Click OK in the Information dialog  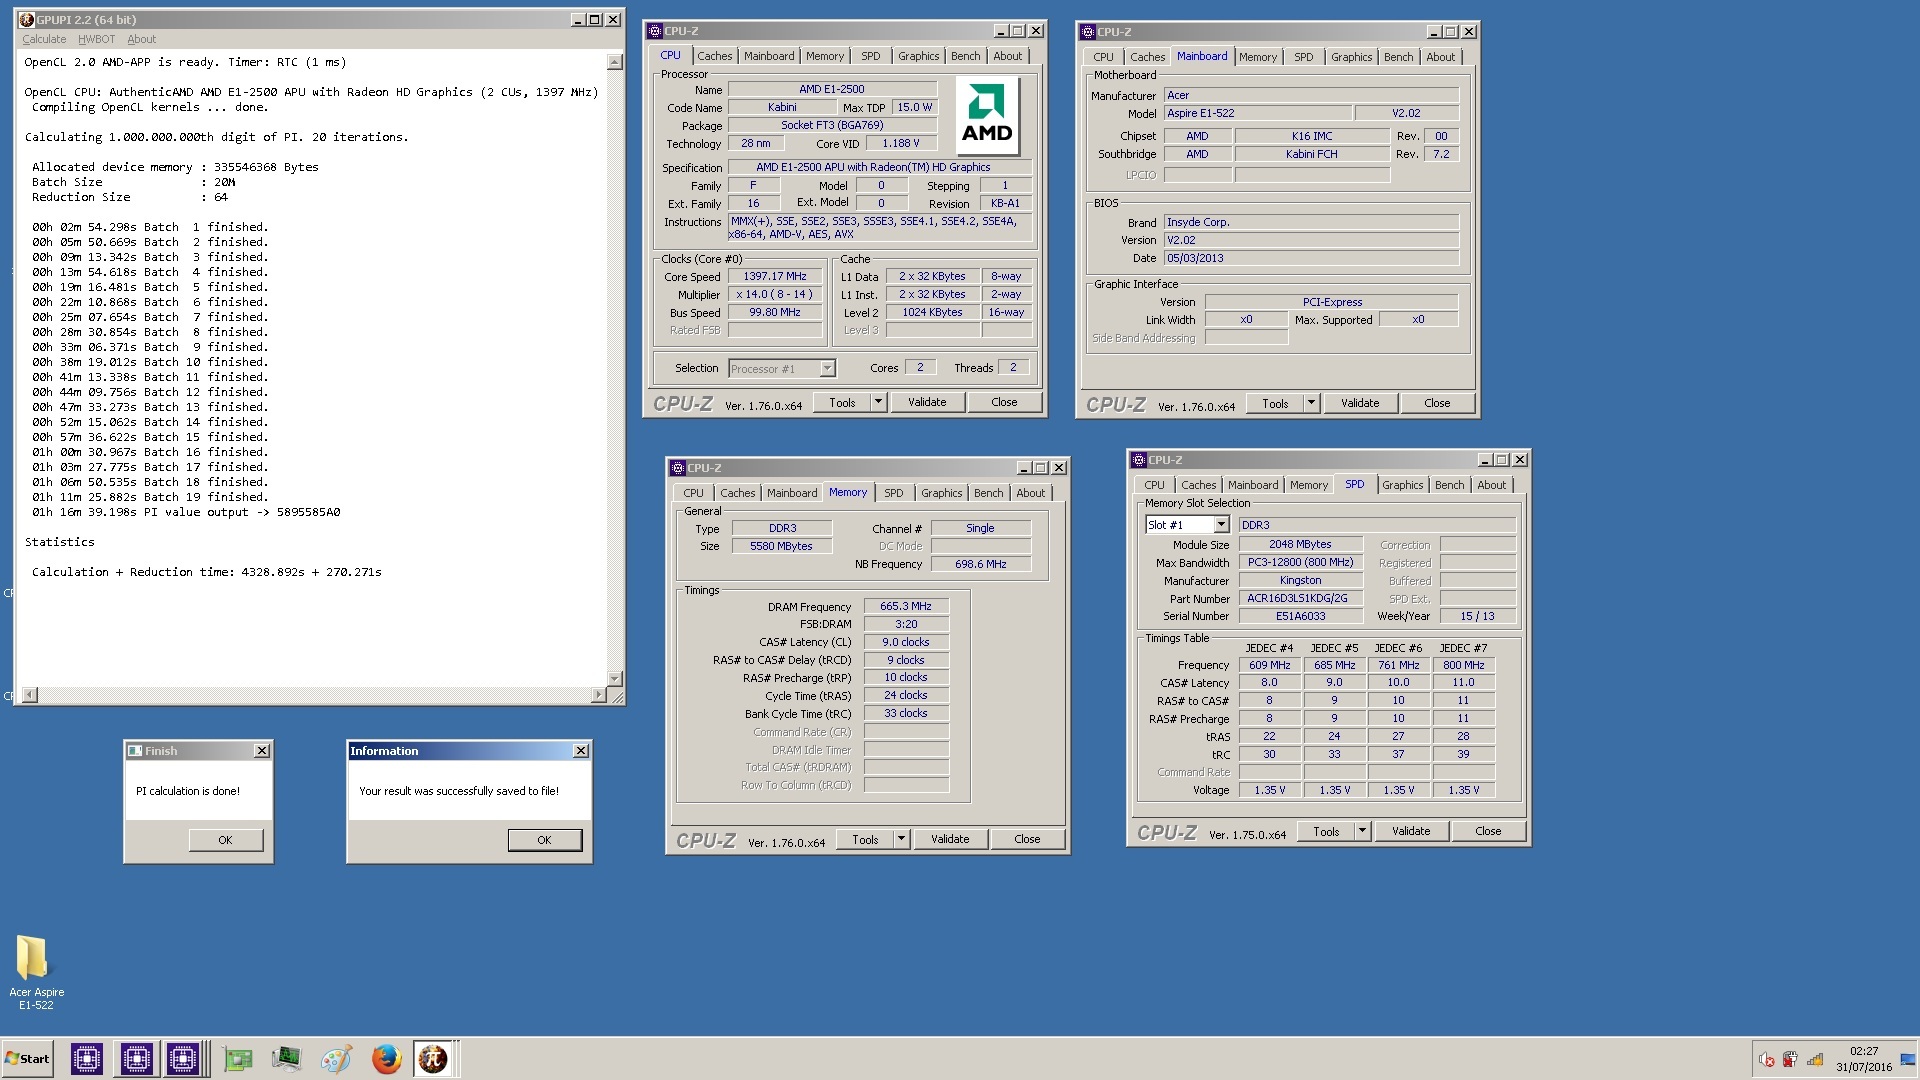pos(545,840)
